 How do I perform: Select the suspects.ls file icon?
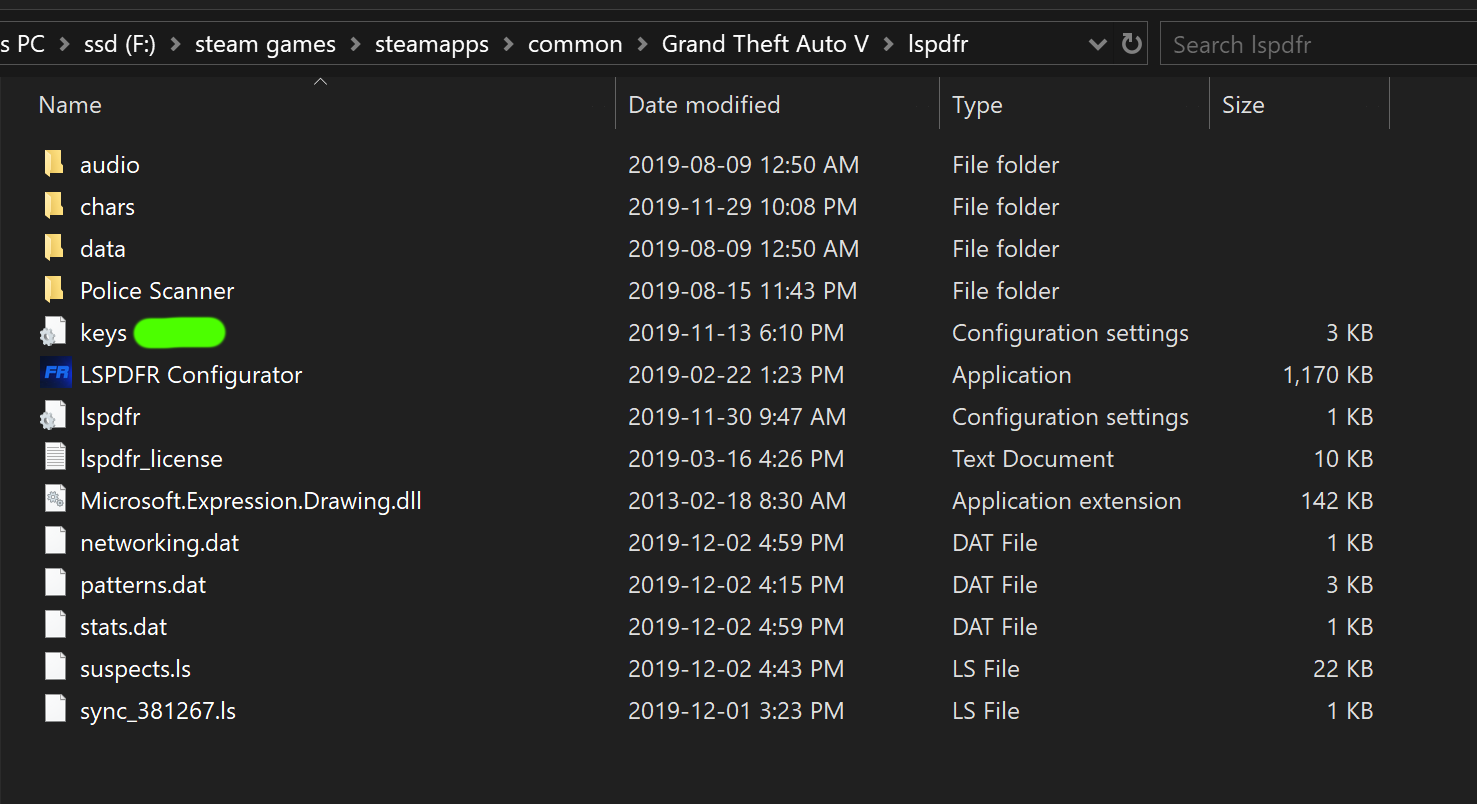point(55,669)
